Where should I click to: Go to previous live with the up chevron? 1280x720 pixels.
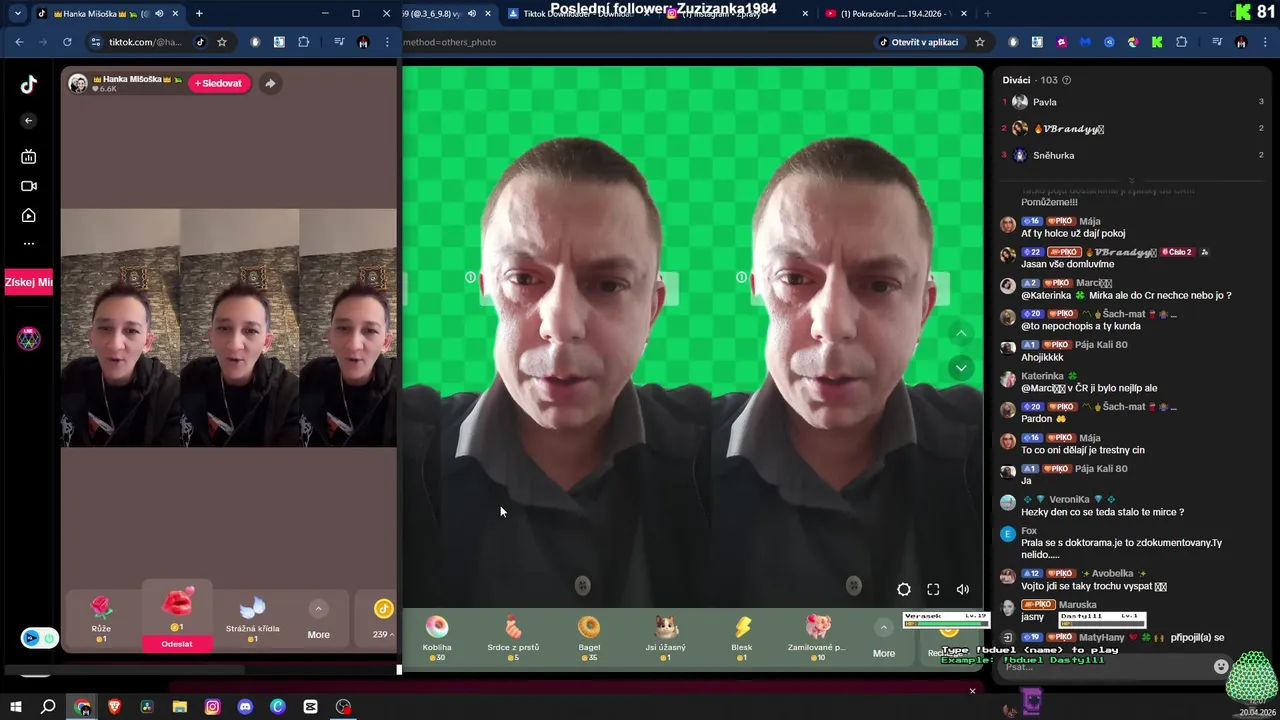[x=961, y=334]
